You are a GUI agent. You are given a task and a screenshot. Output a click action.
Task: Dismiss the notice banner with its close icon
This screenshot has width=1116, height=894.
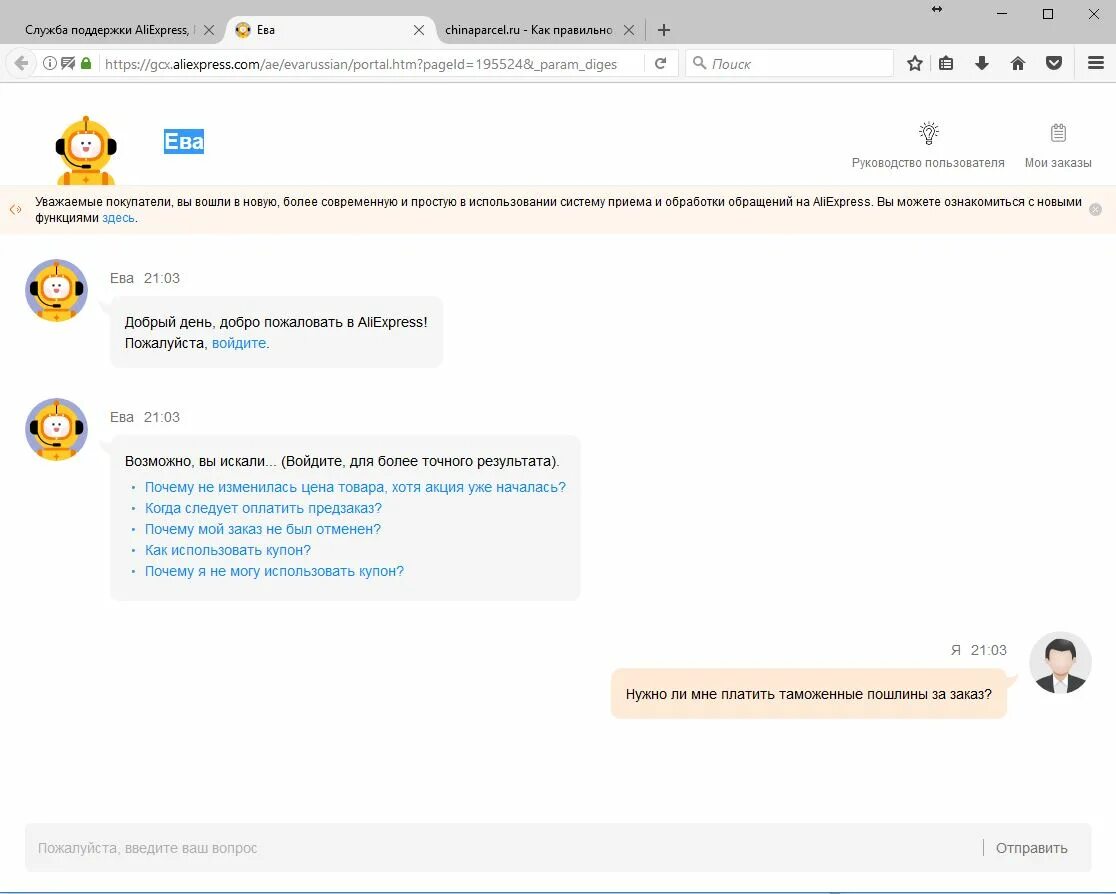click(1095, 209)
